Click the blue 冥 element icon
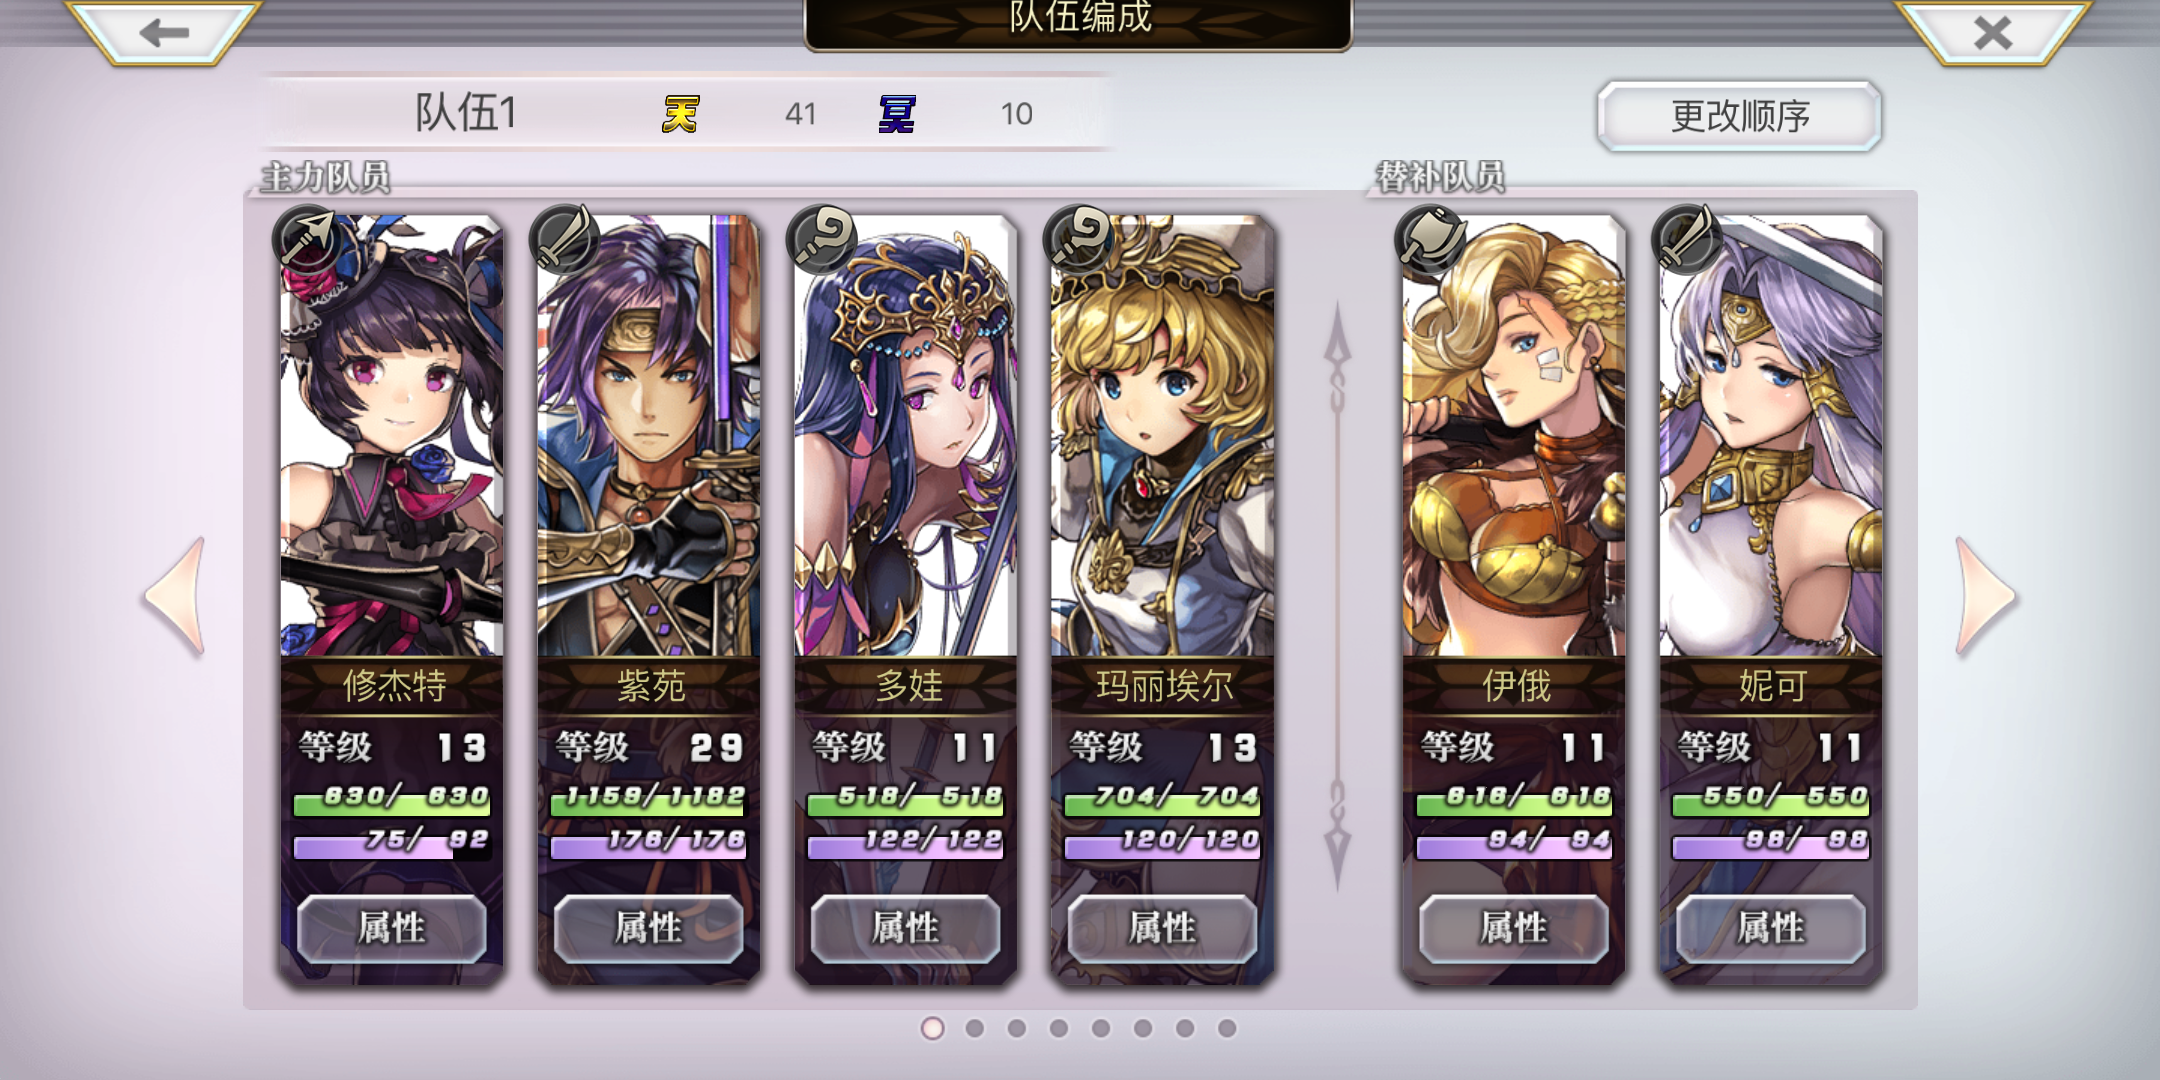Image resolution: width=2160 pixels, height=1080 pixels. pyautogui.click(x=897, y=114)
